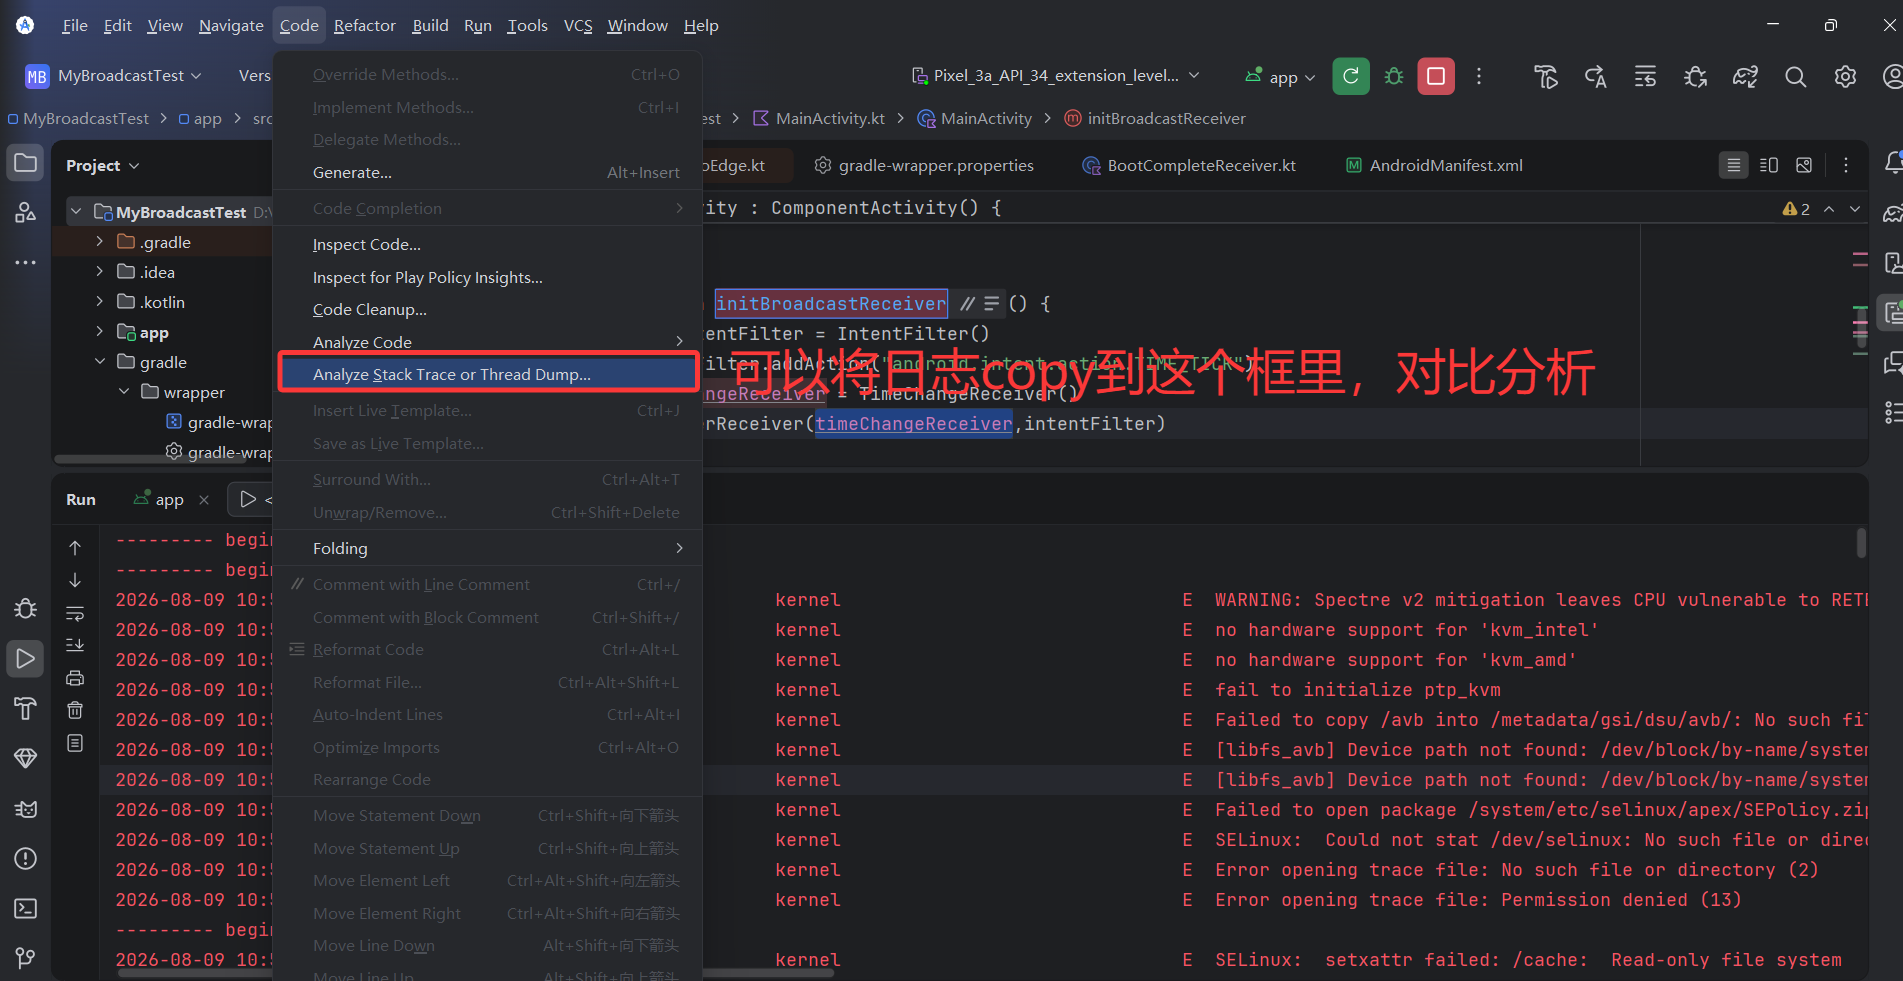This screenshot has width=1903, height=981.
Task: Open the Resource Manager sidebar icon
Action: tap(26, 212)
